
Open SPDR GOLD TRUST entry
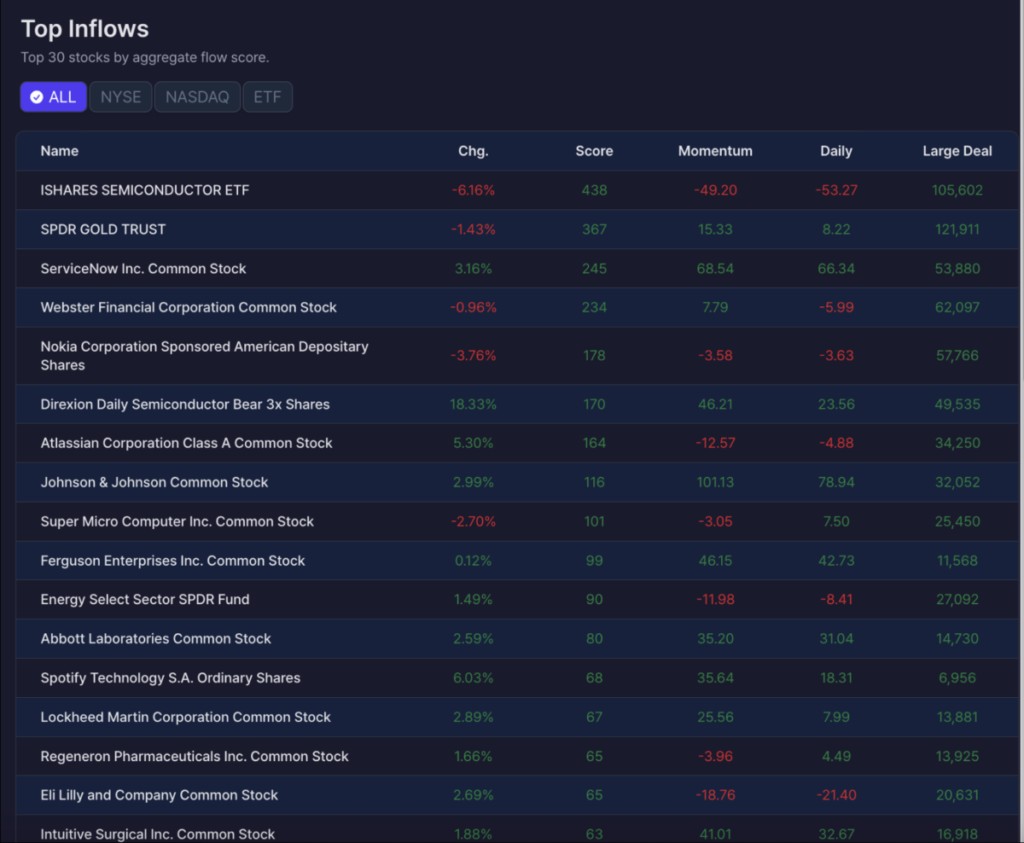click(517, 229)
